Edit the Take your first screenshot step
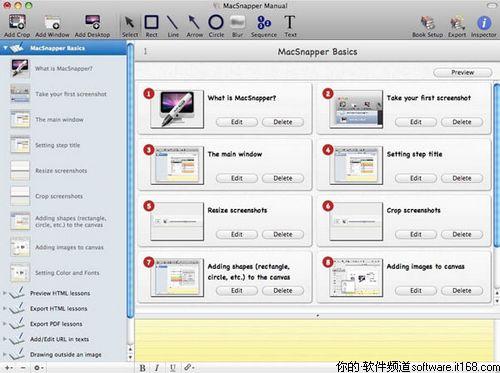The width and height of the screenshot is (500, 373). 416,122
